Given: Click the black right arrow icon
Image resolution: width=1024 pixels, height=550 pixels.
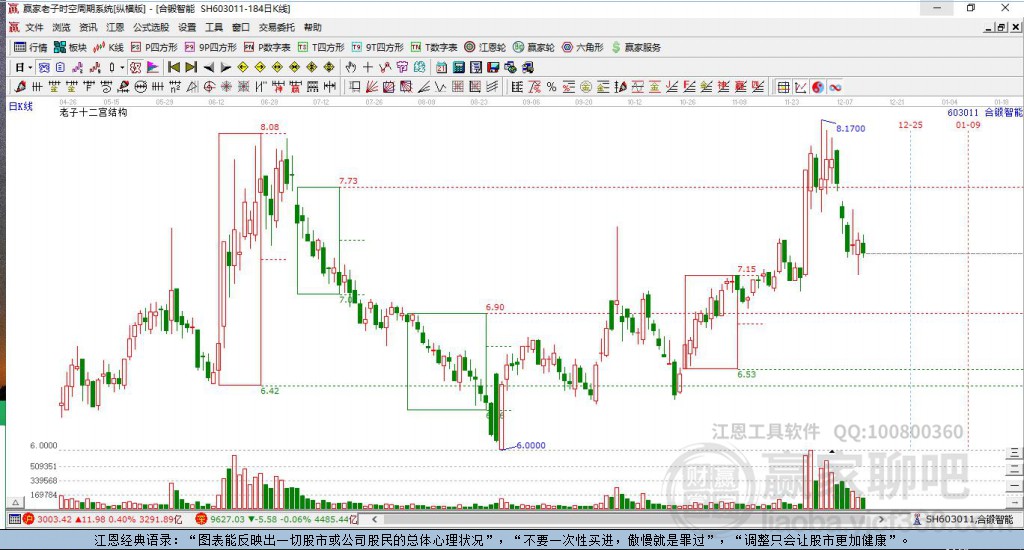Looking at the screenshot, I should (x=225, y=67).
